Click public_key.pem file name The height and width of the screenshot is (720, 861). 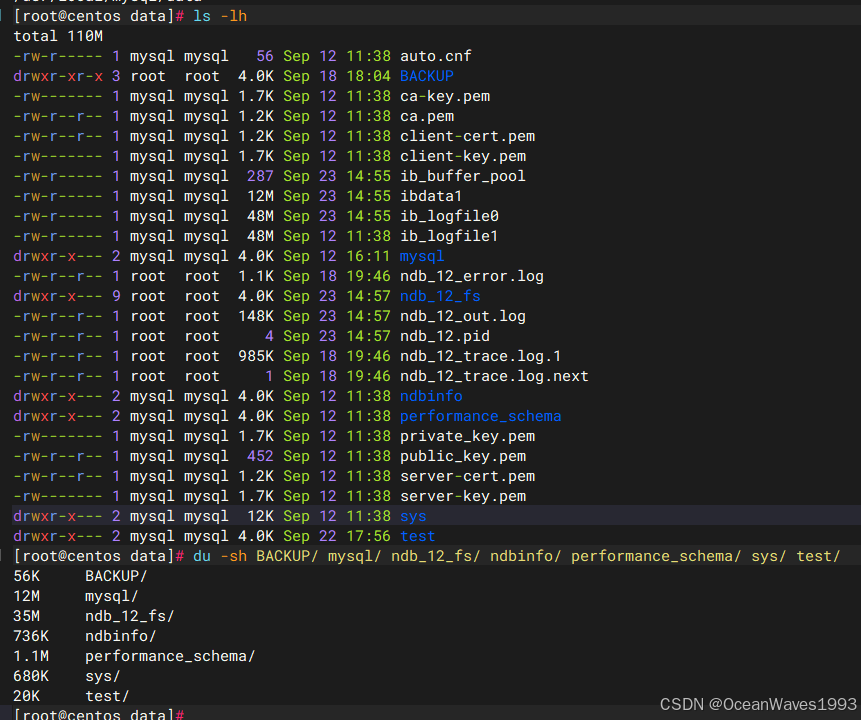tap(463, 456)
